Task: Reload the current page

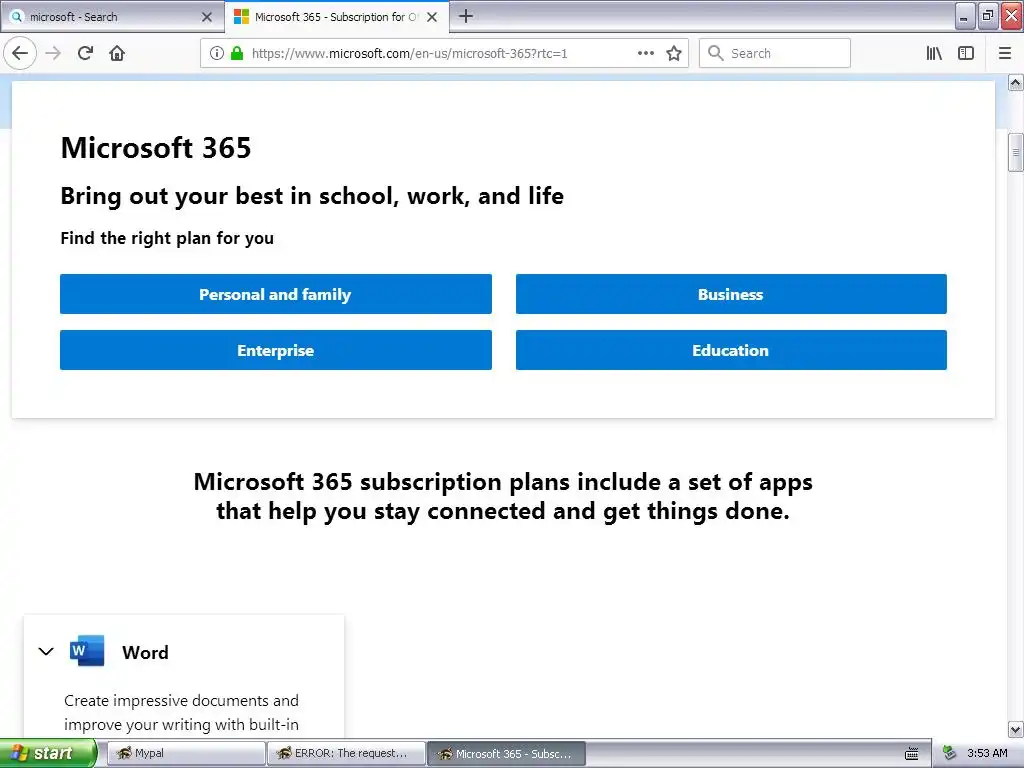Action: click(x=86, y=53)
